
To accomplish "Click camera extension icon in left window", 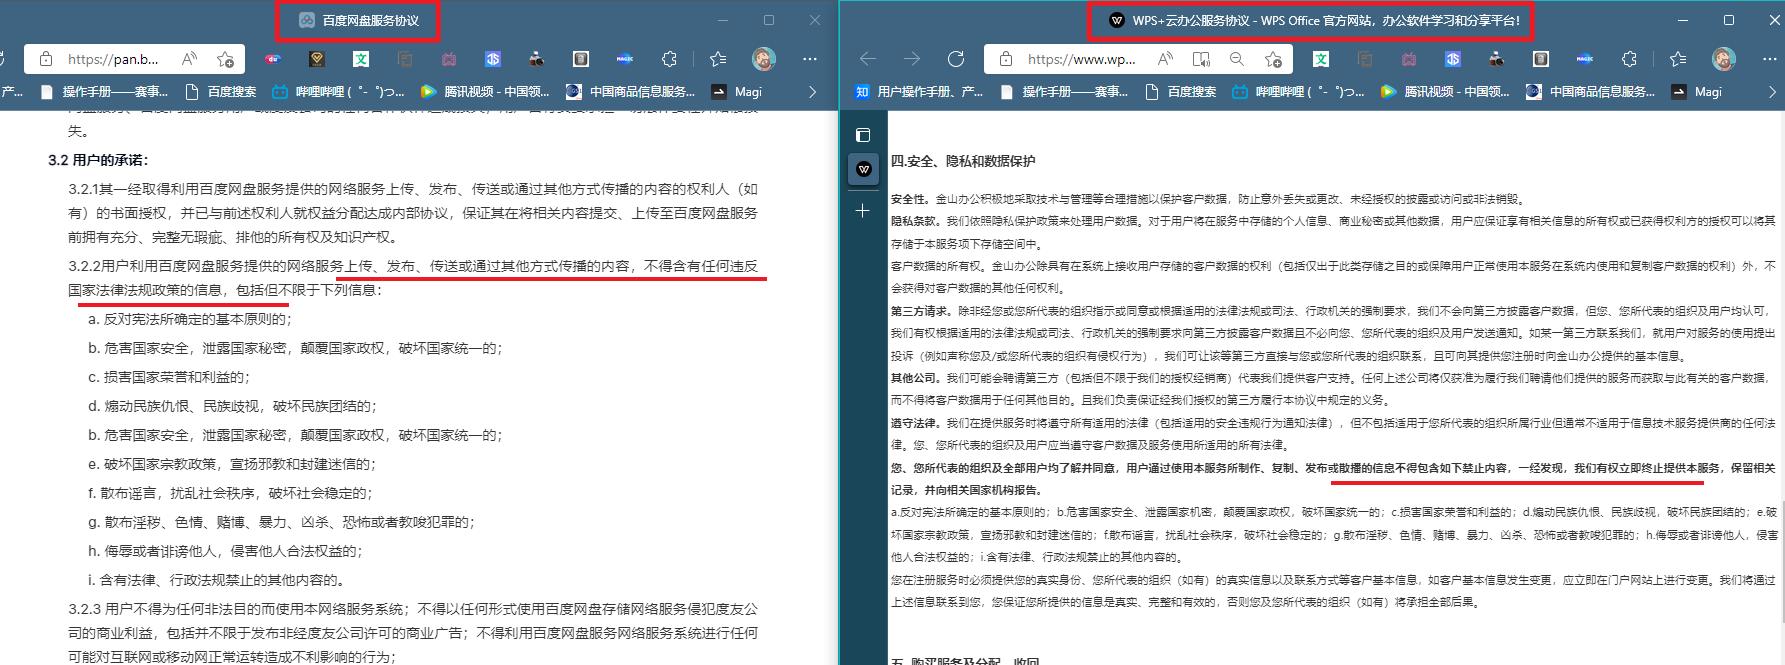I will click(537, 59).
